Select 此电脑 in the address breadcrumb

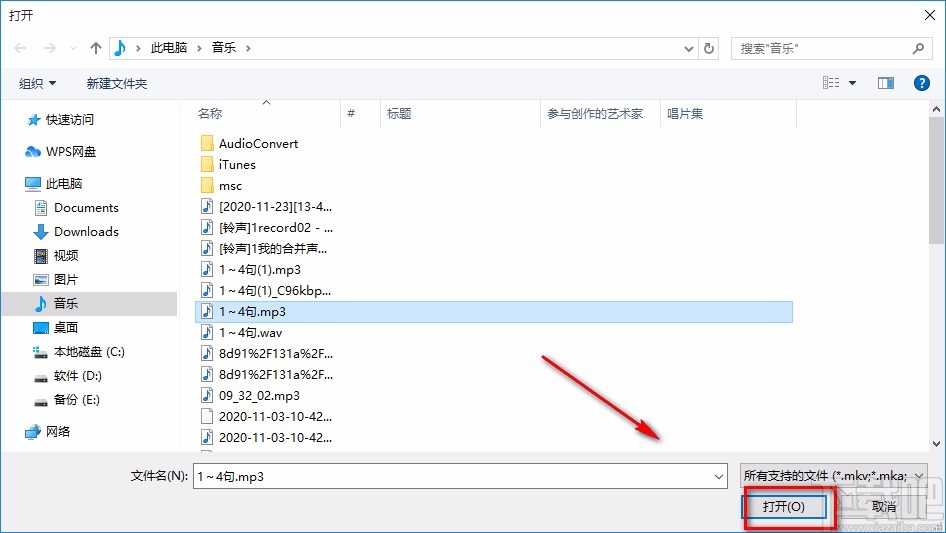(168, 48)
